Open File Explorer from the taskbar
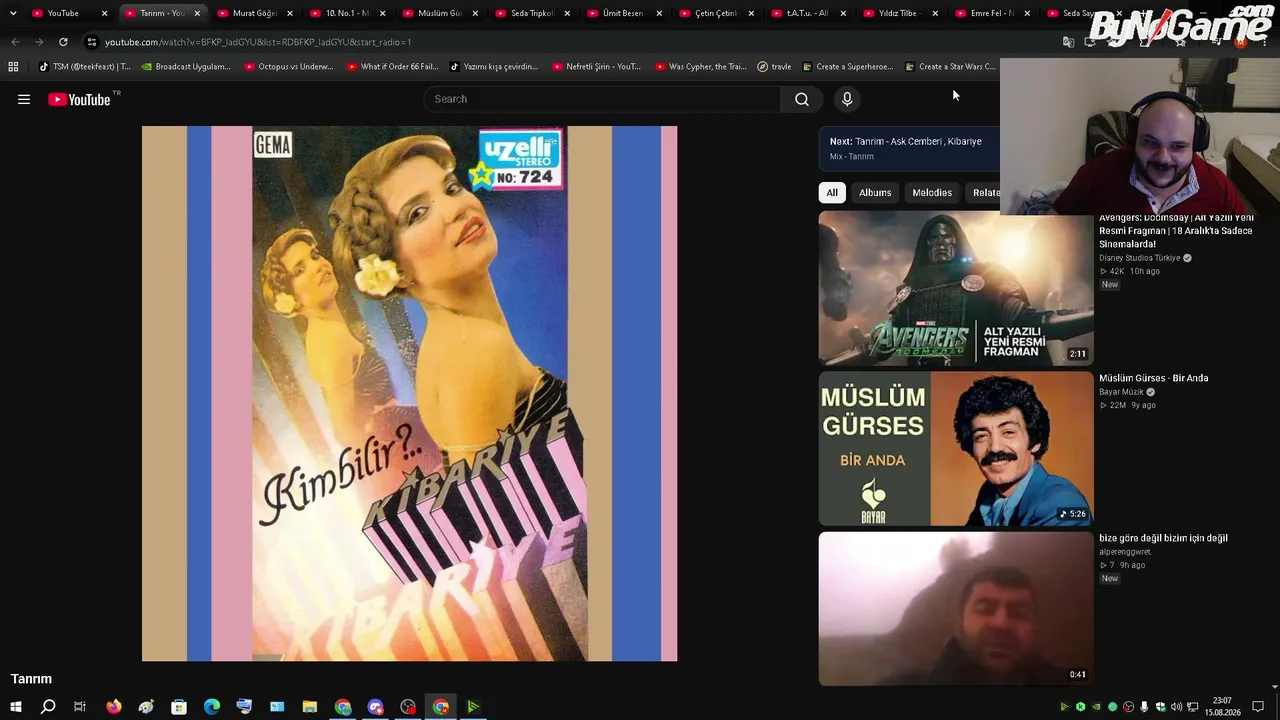The width and height of the screenshot is (1280, 720). point(310,707)
